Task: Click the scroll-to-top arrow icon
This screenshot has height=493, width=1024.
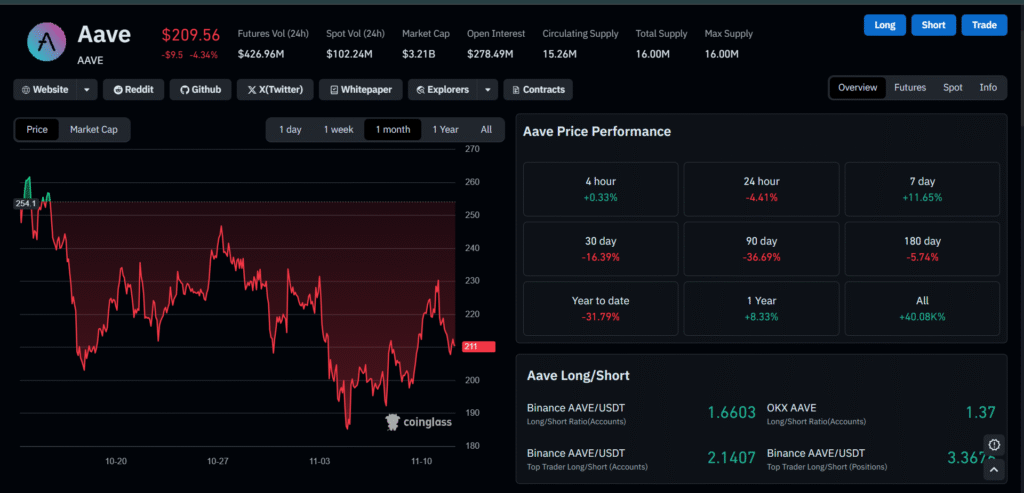Action: point(994,469)
